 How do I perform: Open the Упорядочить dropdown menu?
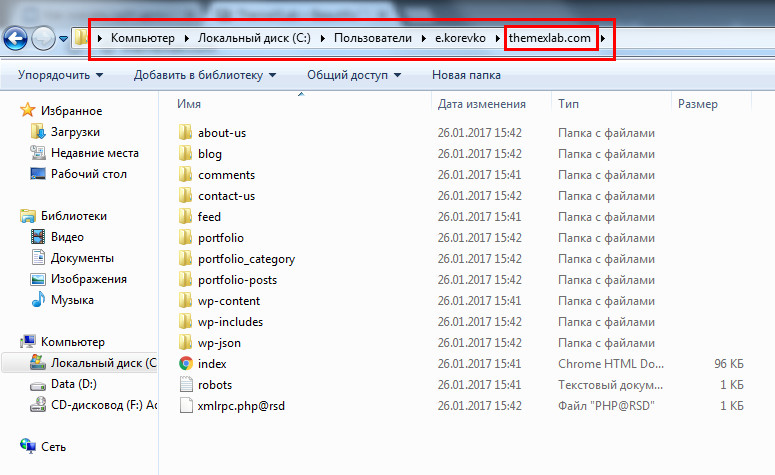pos(60,75)
